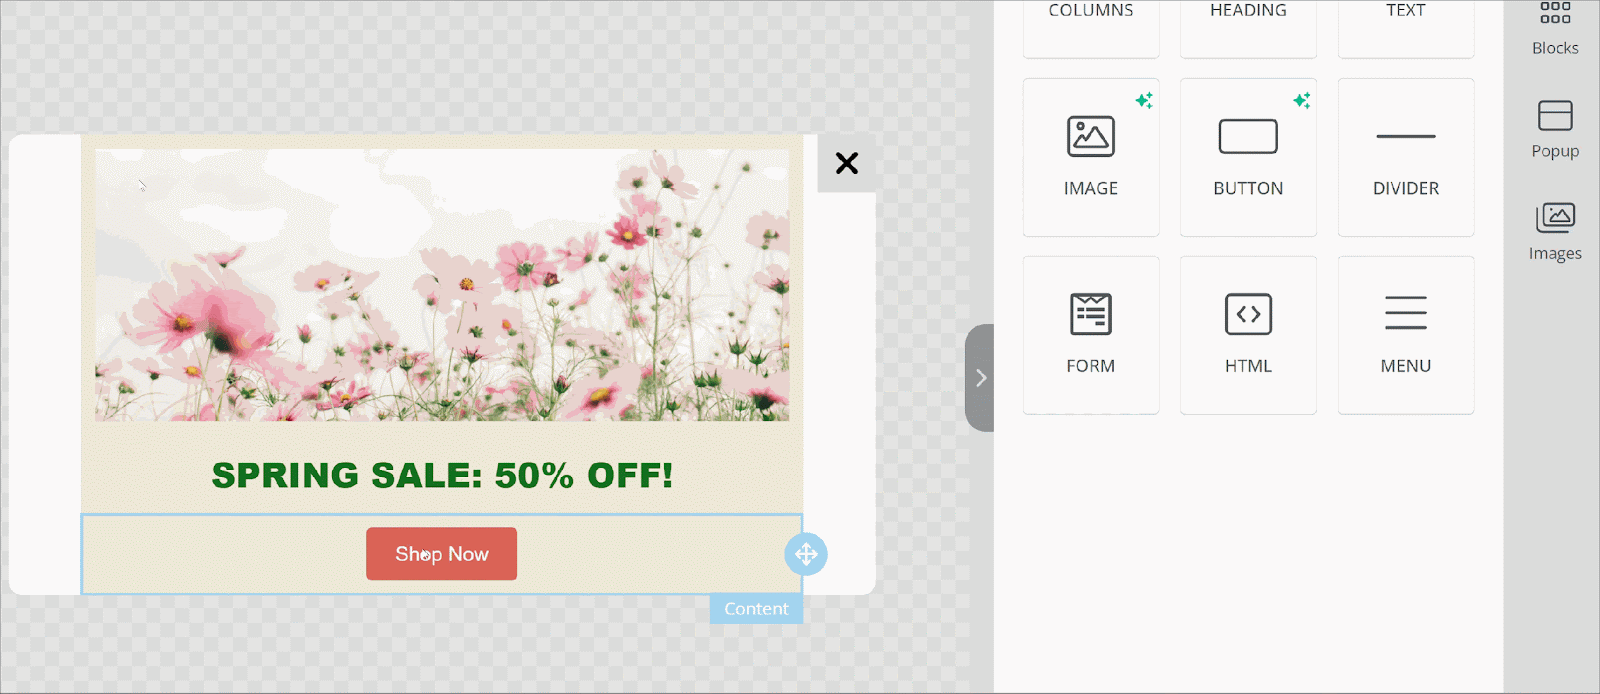Screen dimensions: 1600x694
Task: Click the AI sparkle icon on the Button tile
Action: (1301, 100)
